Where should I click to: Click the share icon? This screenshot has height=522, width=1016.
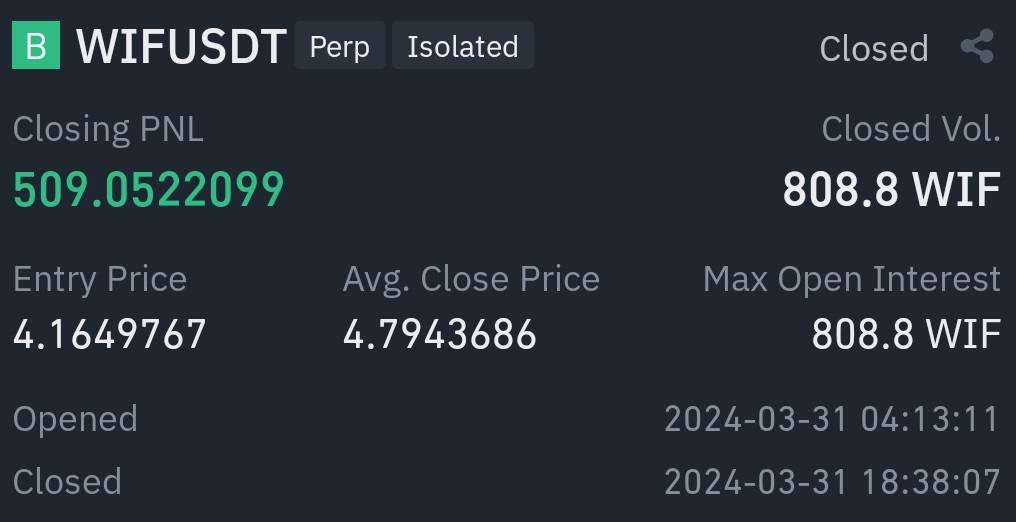click(977, 46)
